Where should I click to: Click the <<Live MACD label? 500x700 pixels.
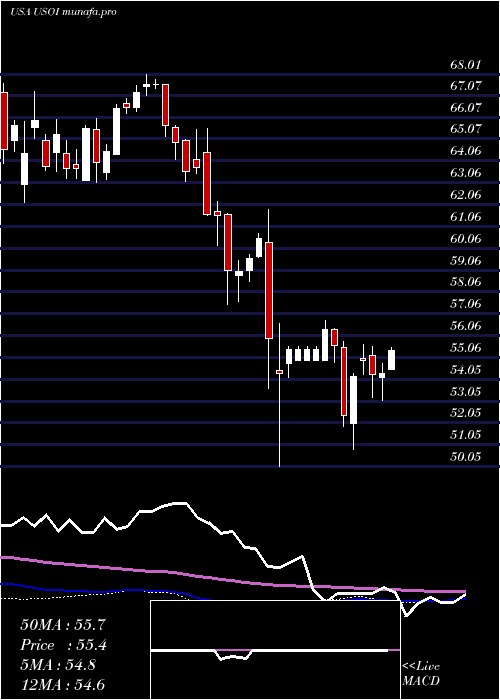tap(421, 674)
